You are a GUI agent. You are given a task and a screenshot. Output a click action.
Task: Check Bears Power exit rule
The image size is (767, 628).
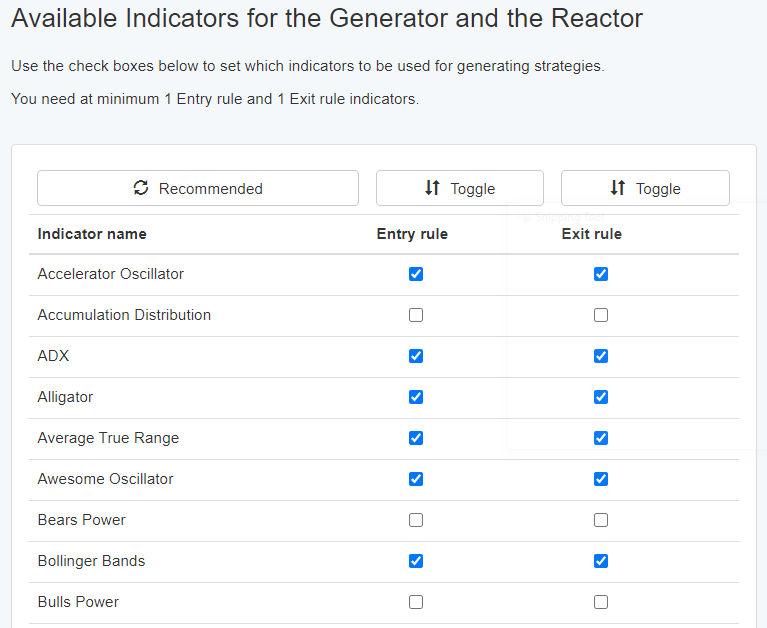(601, 520)
